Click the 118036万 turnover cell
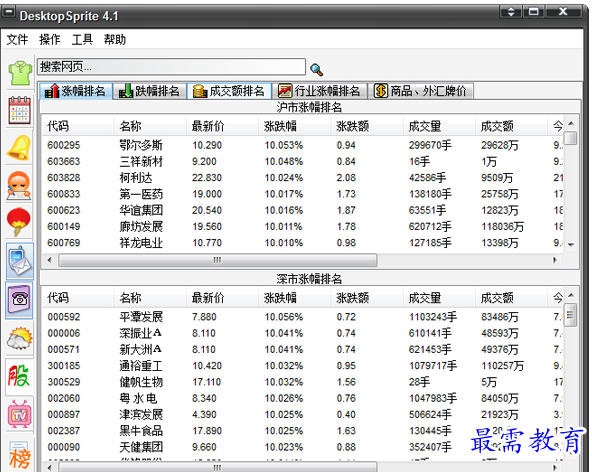Viewport: 592px width, 472px height. click(x=502, y=227)
